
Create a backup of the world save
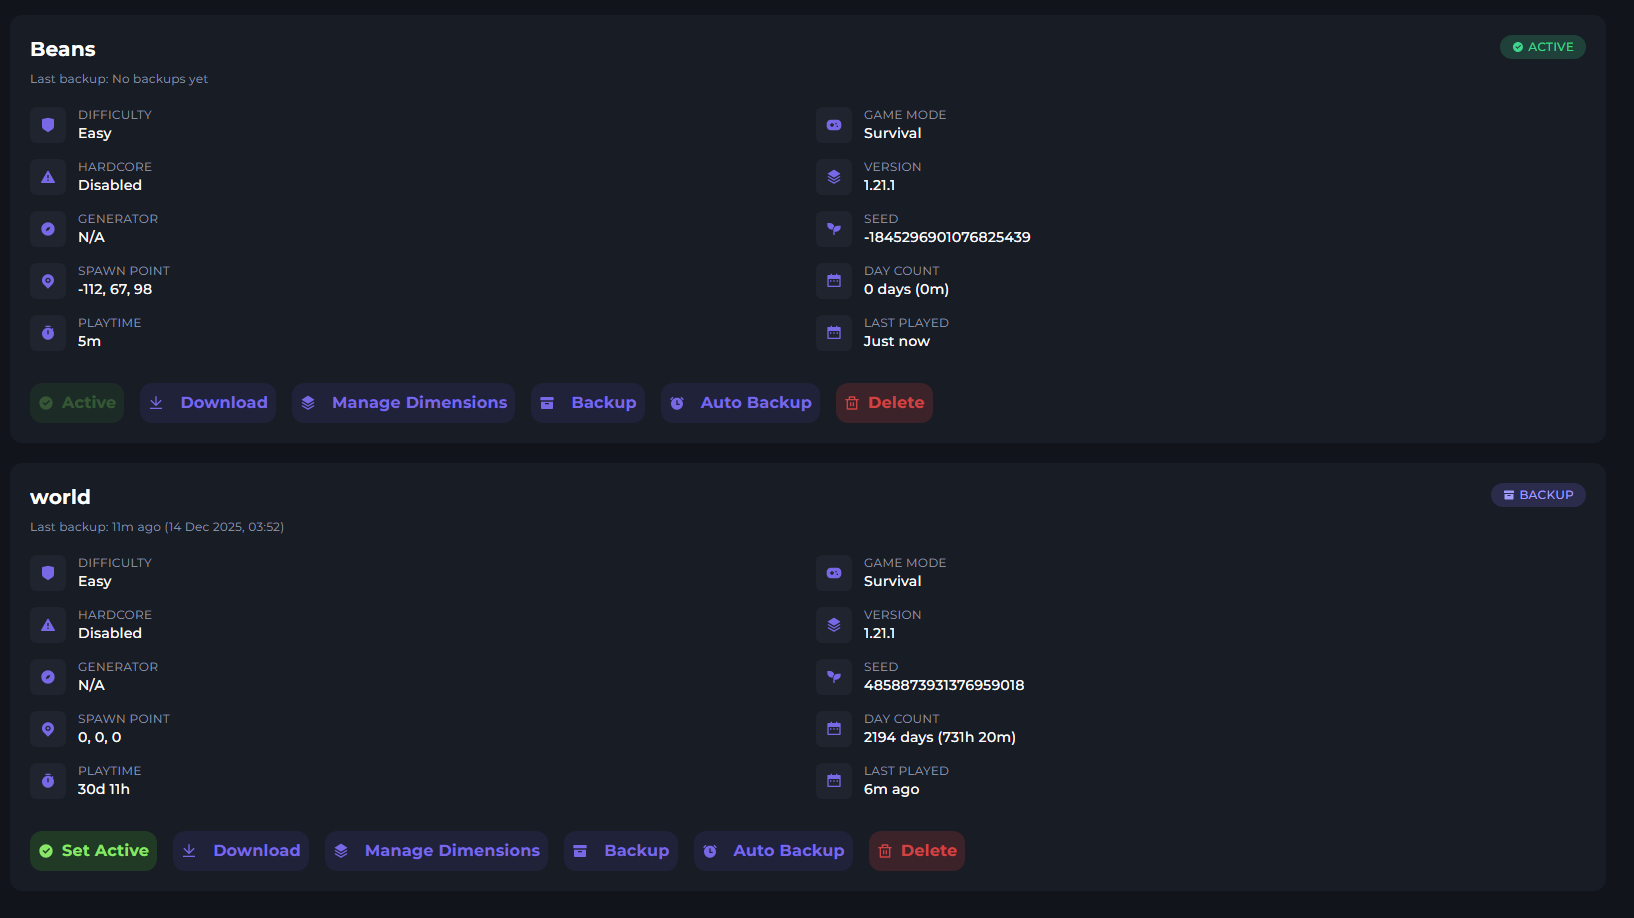click(621, 851)
